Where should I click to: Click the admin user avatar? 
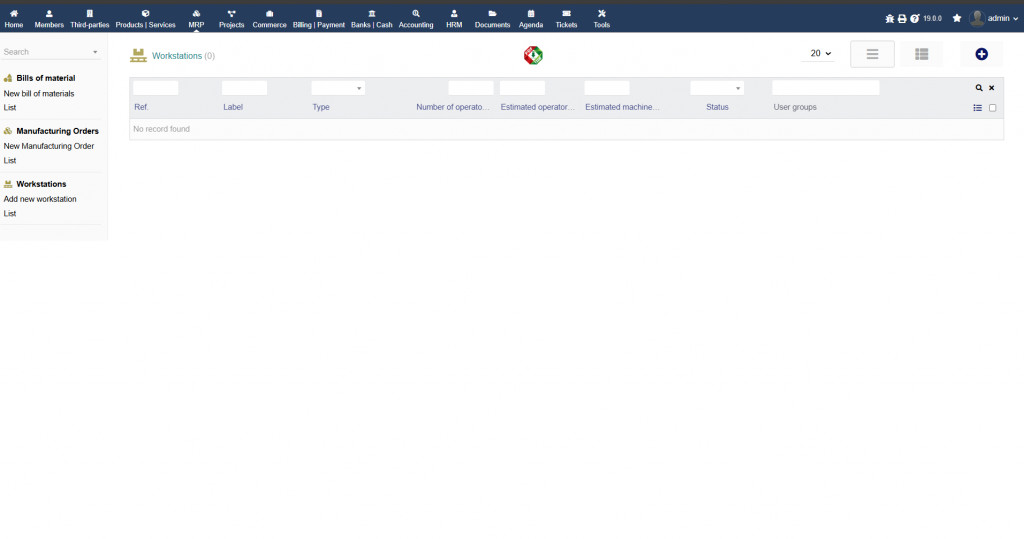pyautogui.click(x=977, y=18)
